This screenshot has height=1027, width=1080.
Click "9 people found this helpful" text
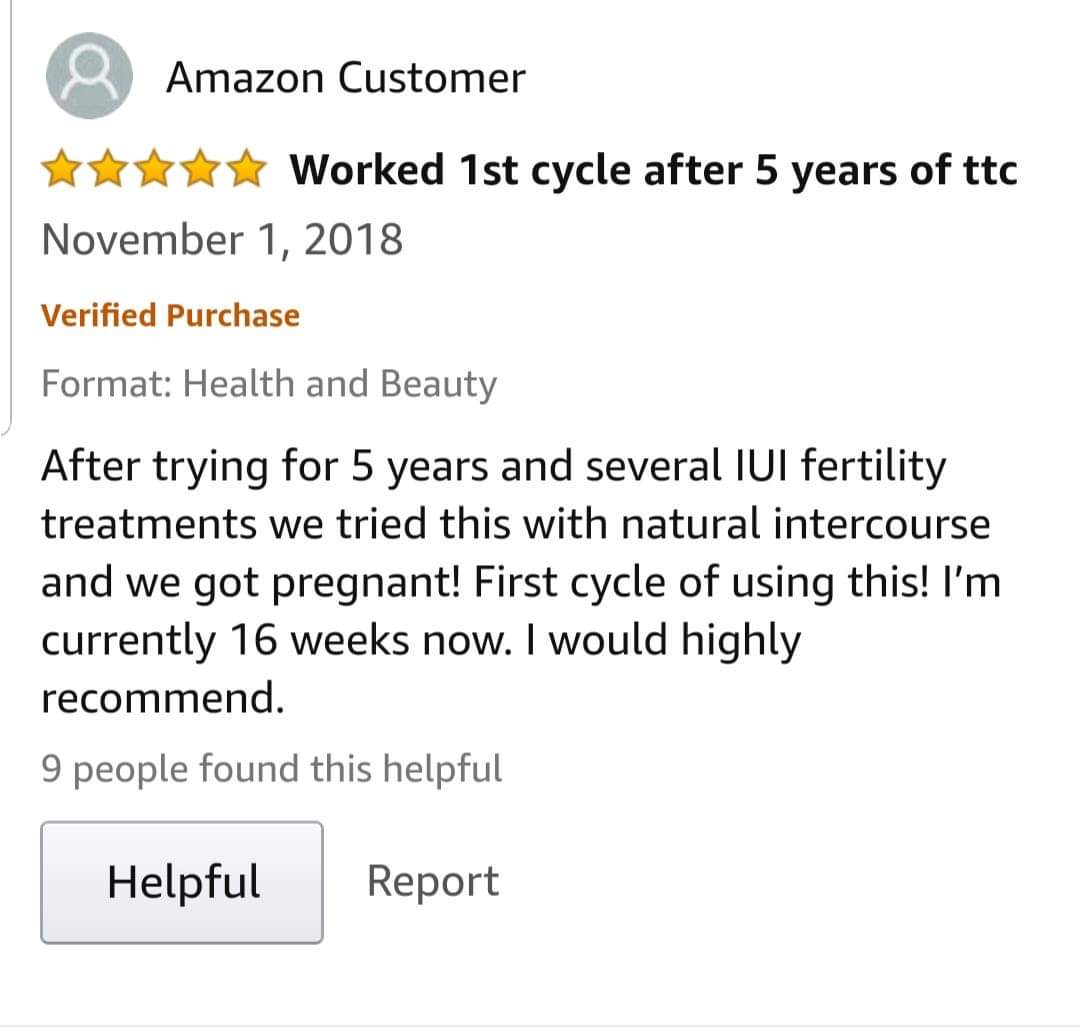[x=271, y=769]
